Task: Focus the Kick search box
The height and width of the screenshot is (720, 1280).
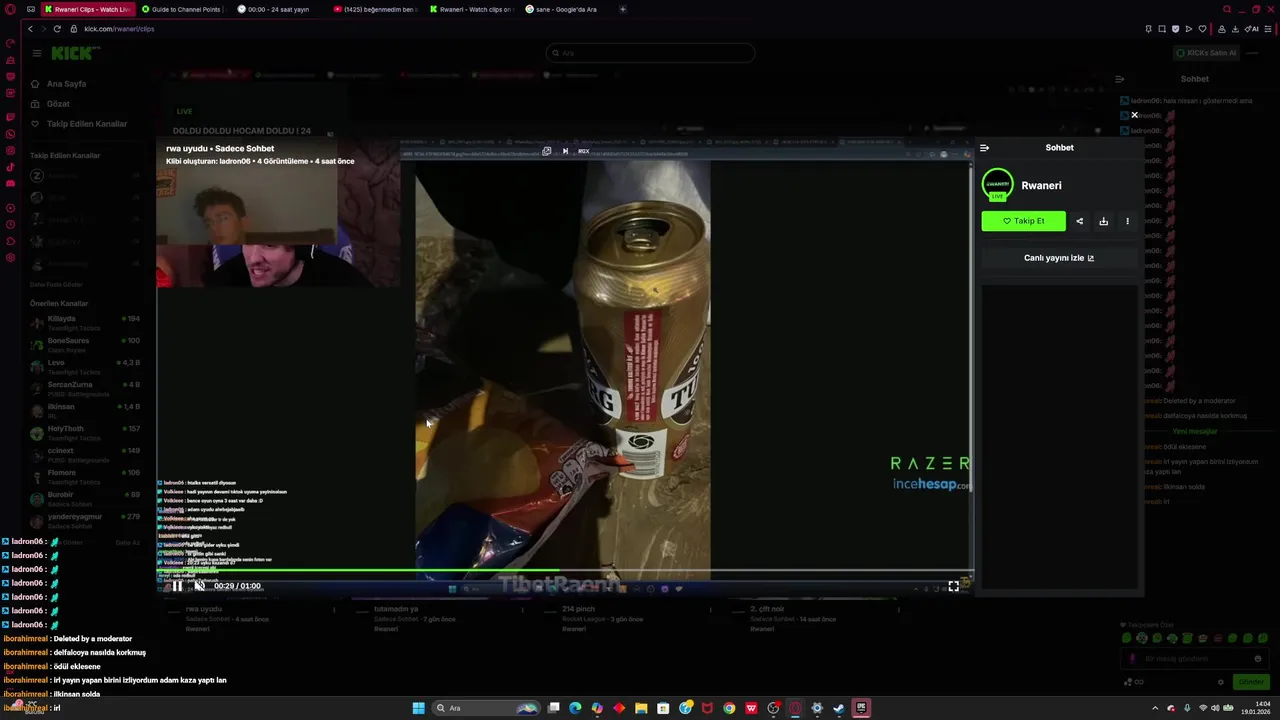Action: pos(650,53)
